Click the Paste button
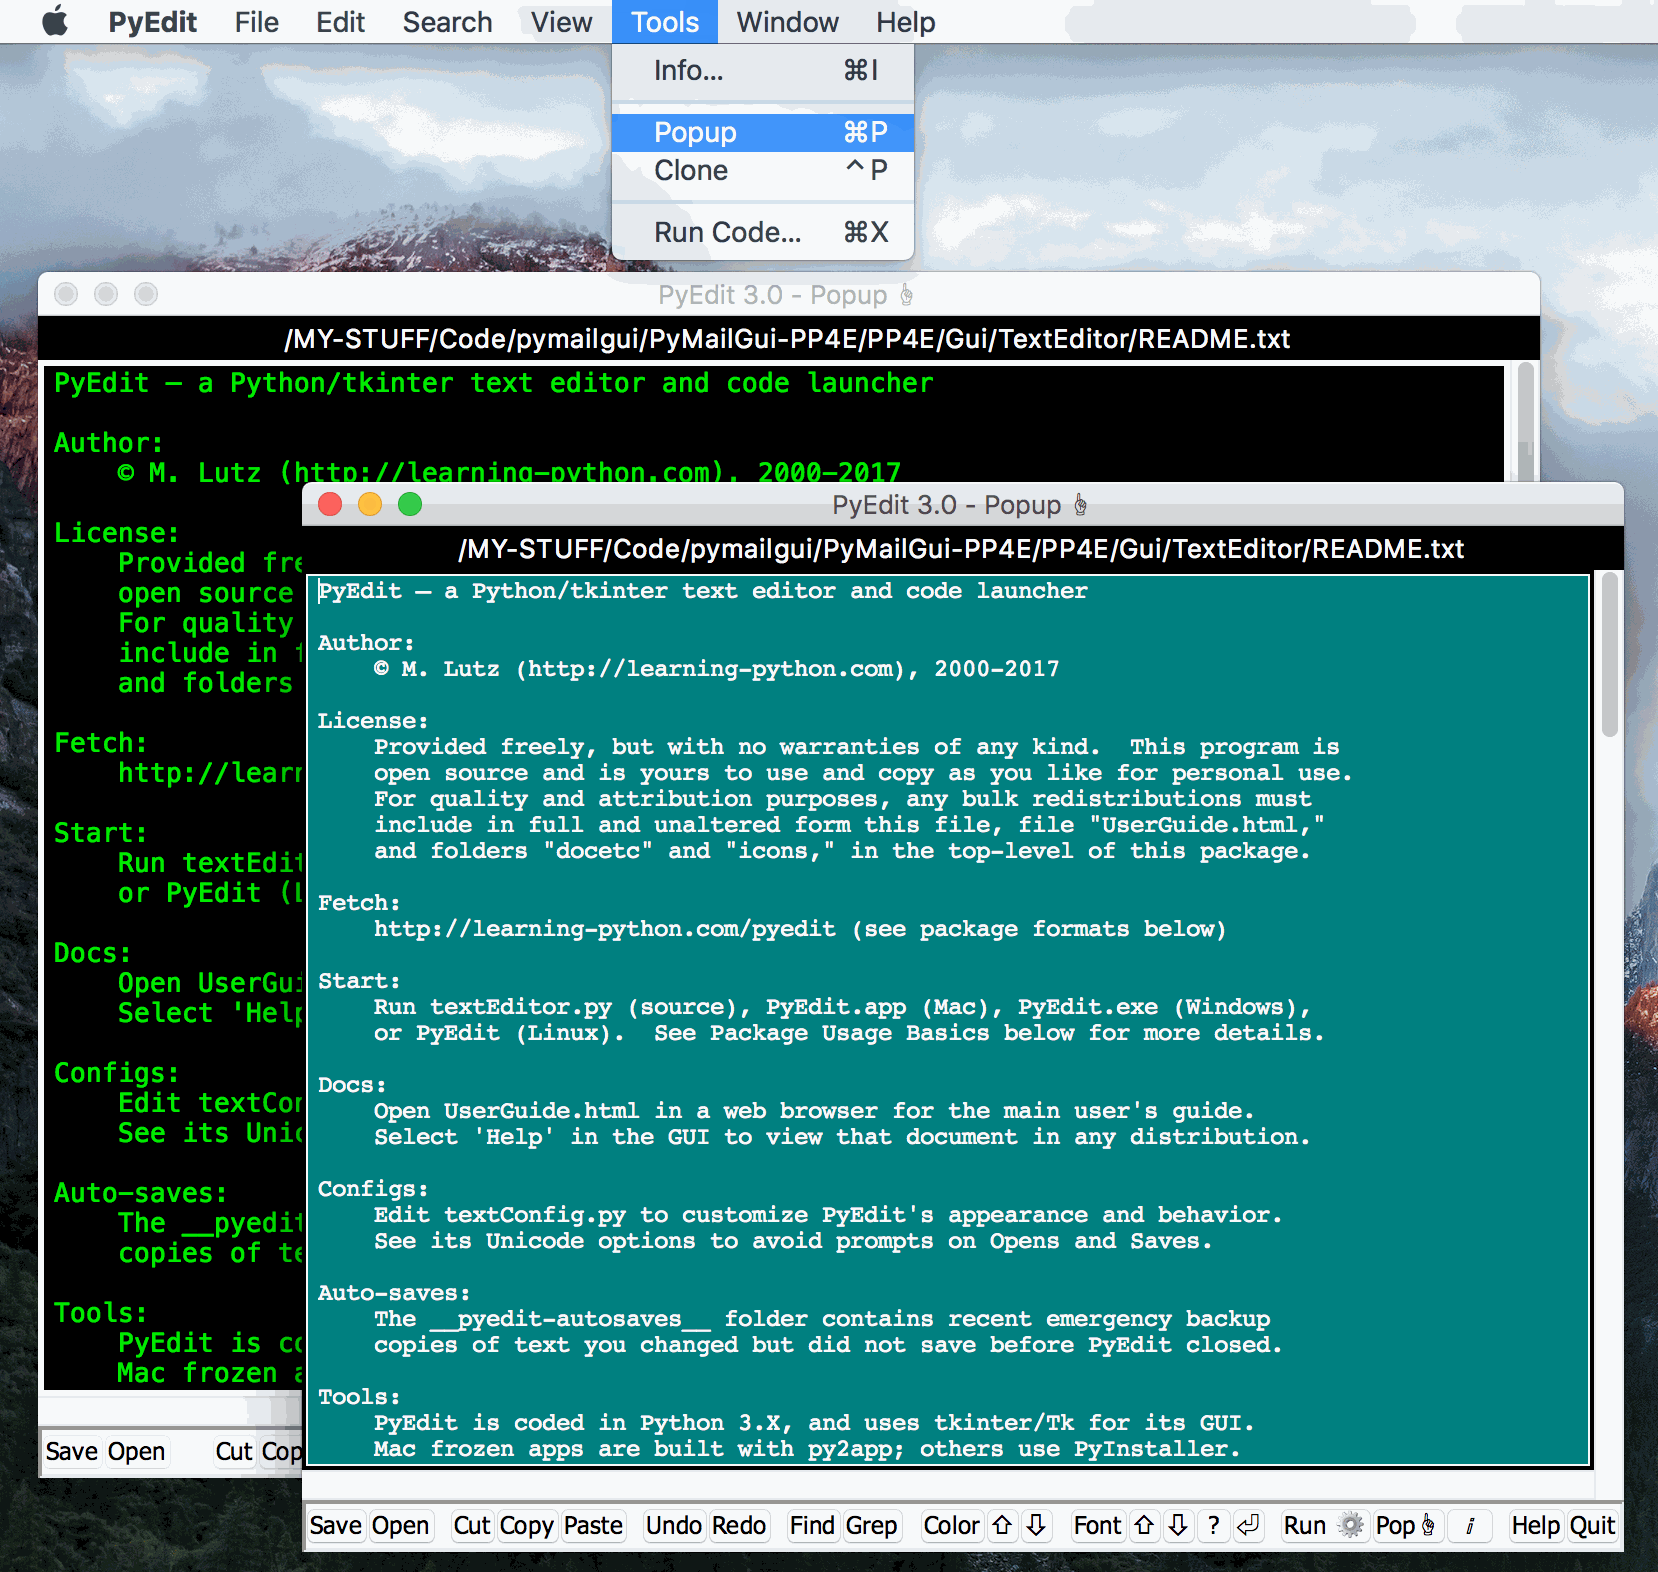Viewport: 1658px width, 1572px height. (593, 1525)
